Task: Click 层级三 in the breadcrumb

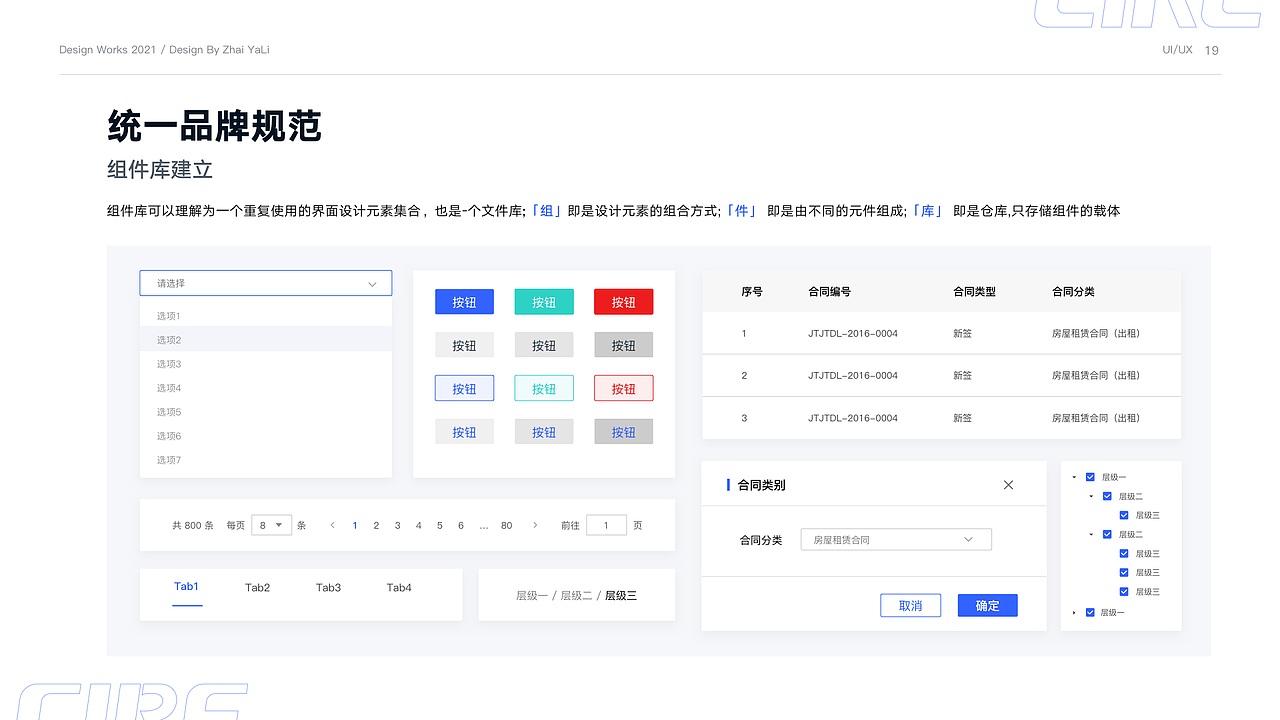Action: click(x=621, y=596)
